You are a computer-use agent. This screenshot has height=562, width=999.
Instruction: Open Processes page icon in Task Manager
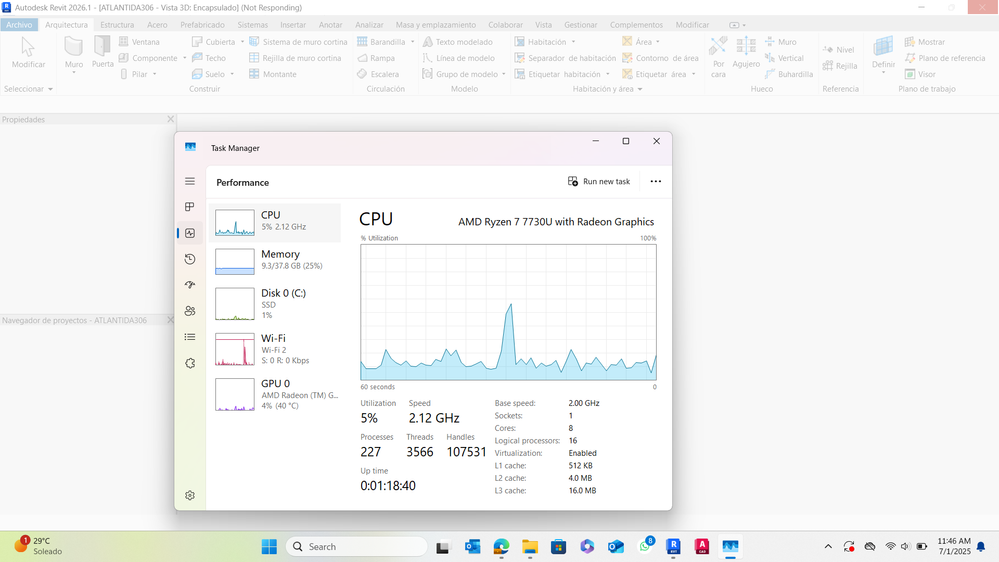coord(190,206)
